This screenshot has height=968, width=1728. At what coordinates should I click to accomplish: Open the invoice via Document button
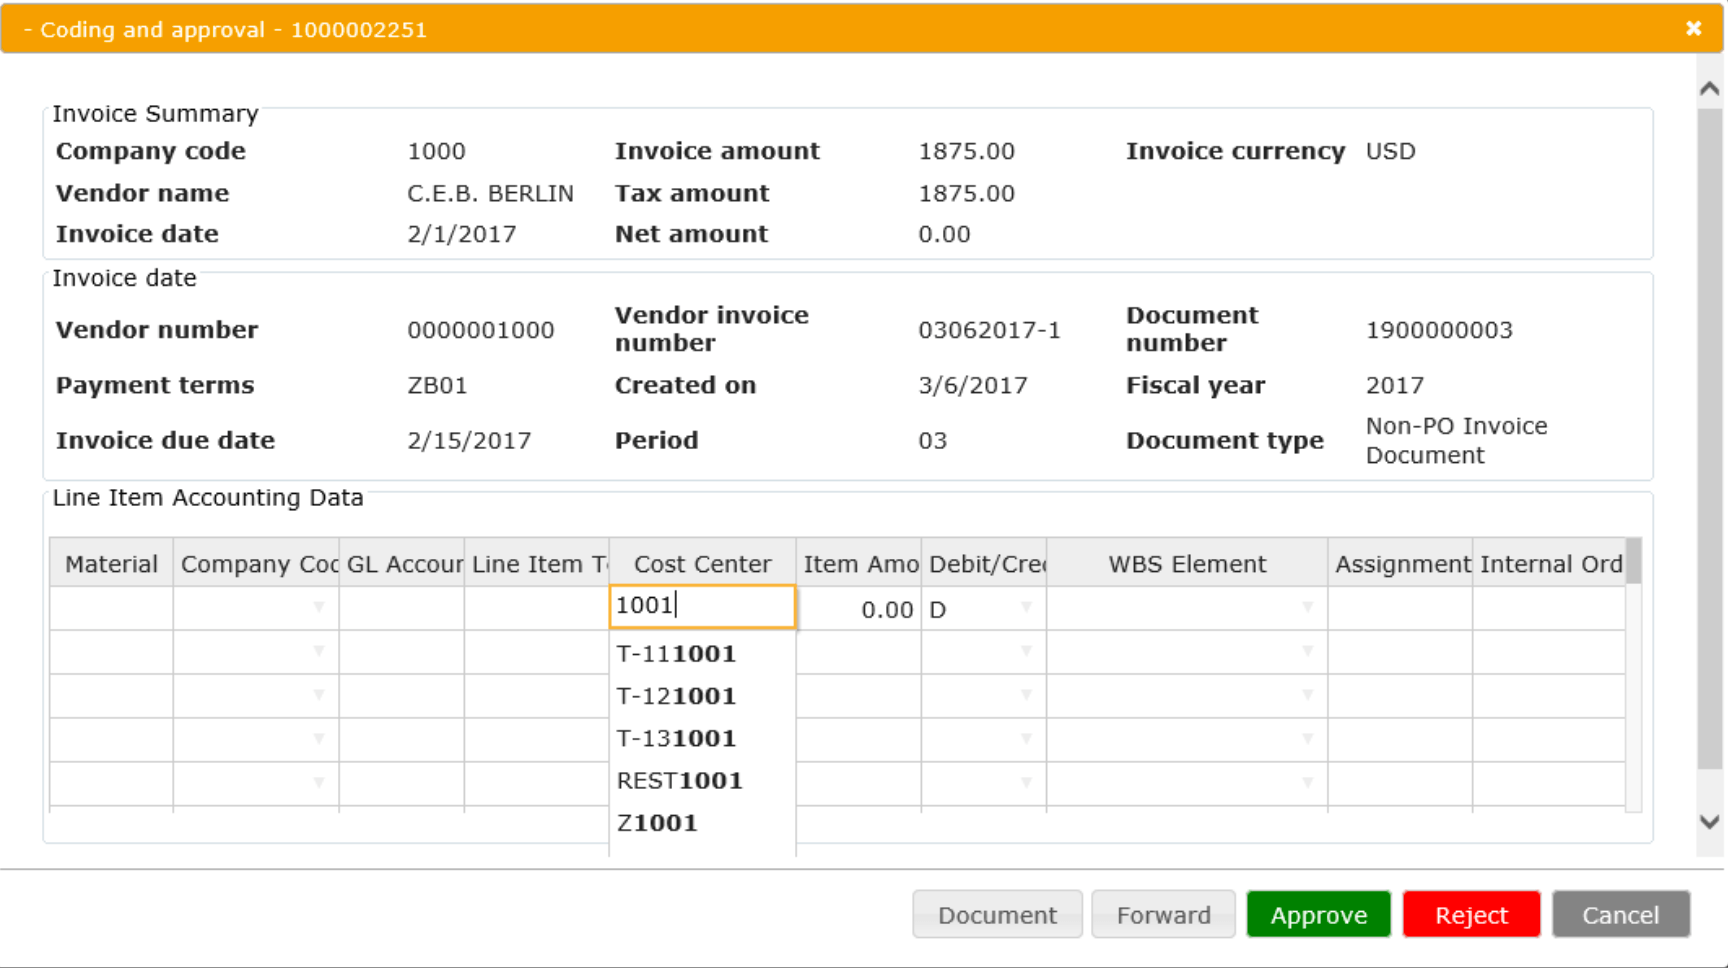click(x=996, y=915)
